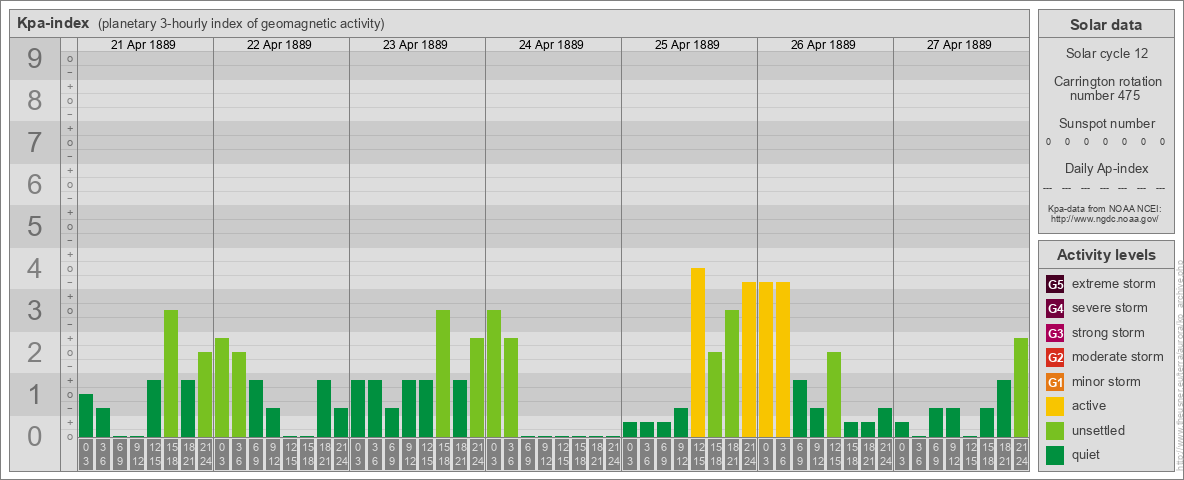This screenshot has height=480, width=1184.
Task: Click the Kp scale number 5 on the axis
Action: tap(34, 226)
